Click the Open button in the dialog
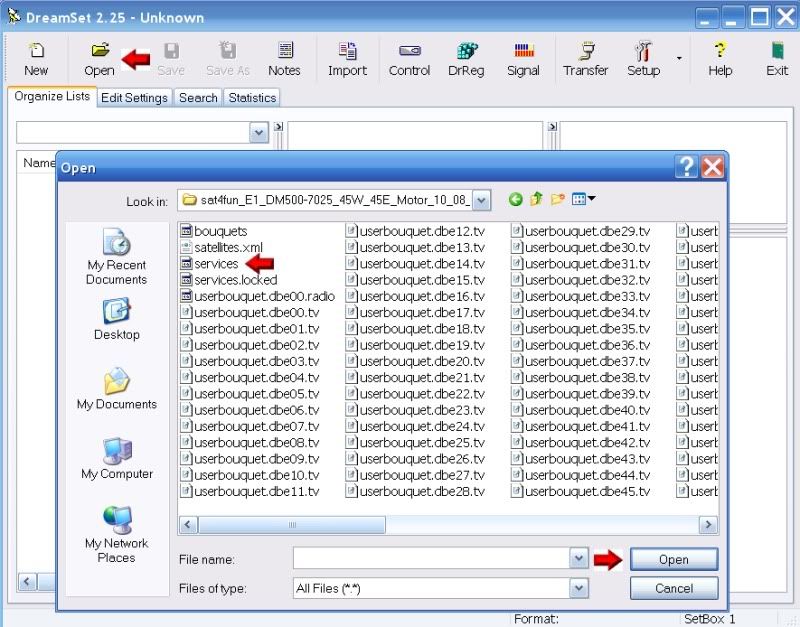This screenshot has height=627, width=800. pyautogui.click(x=674, y=559)
